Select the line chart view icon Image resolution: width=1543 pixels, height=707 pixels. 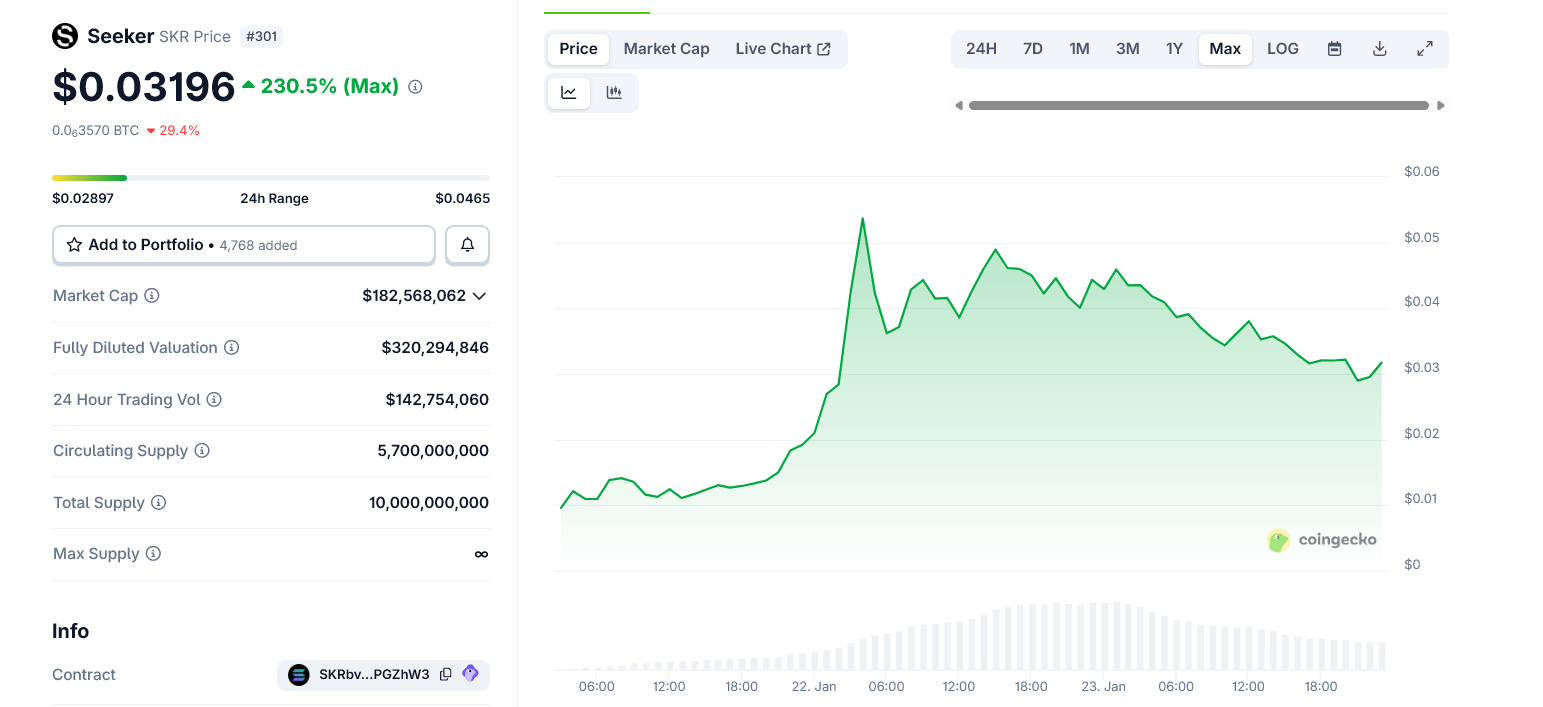click(568, 92)
